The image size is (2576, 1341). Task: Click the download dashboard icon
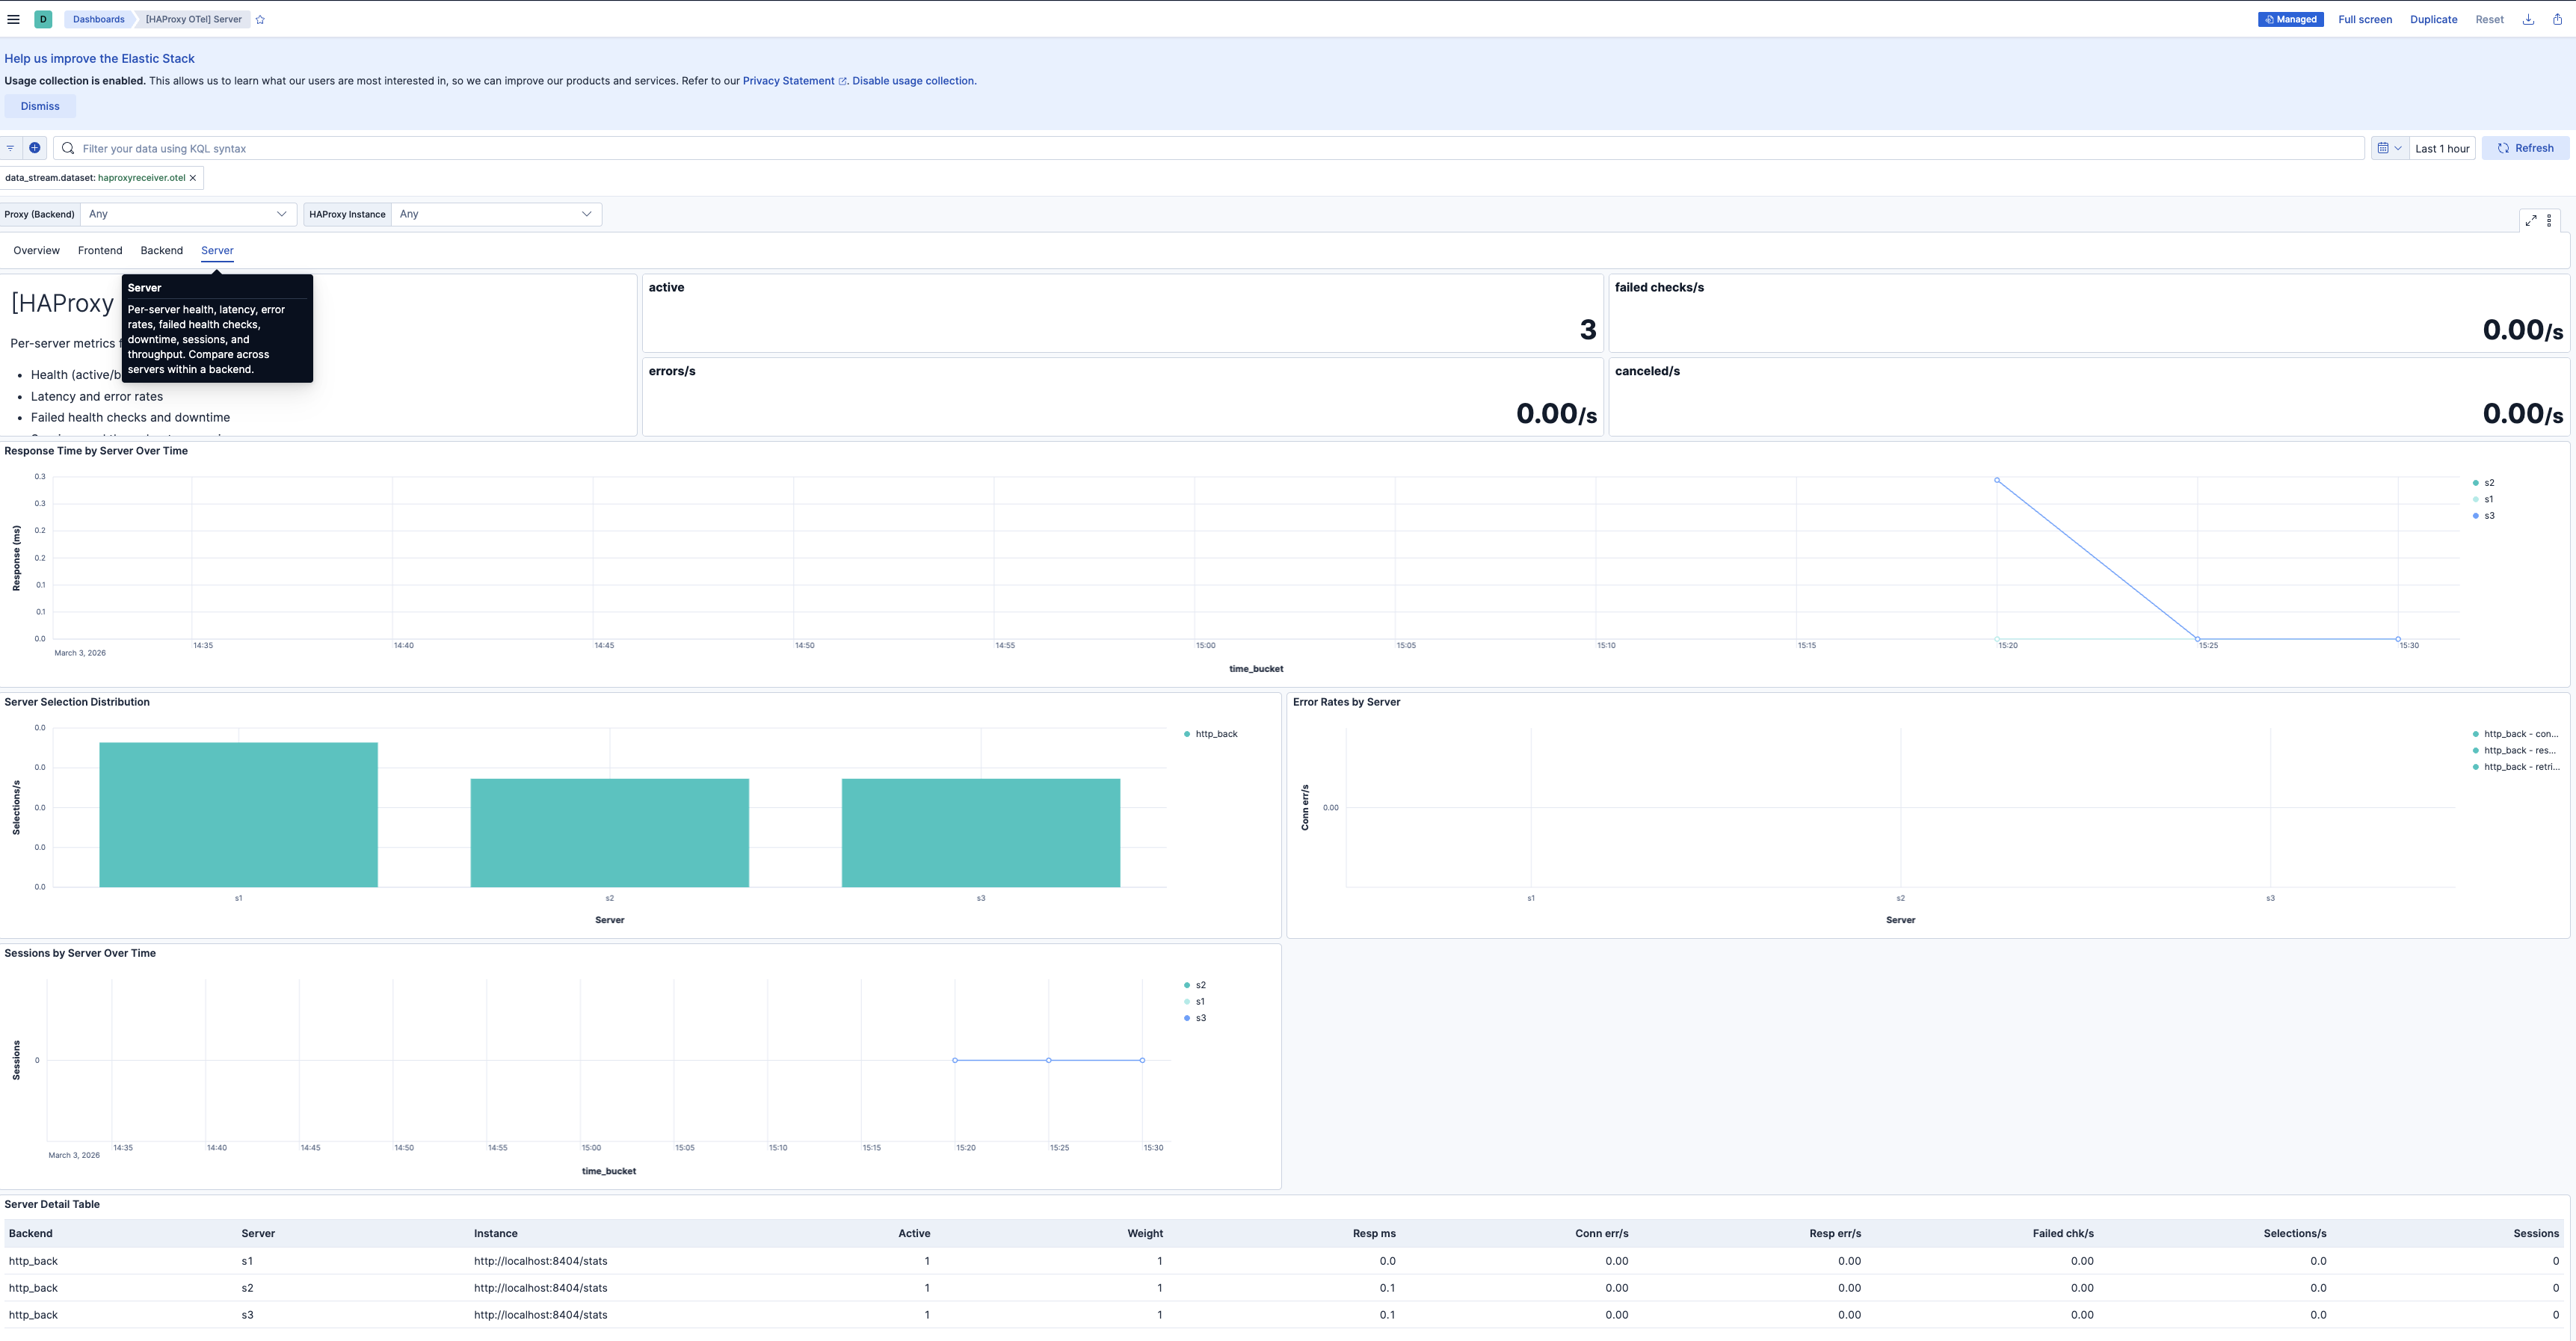pyautogui.click(x=2528, y=19)
